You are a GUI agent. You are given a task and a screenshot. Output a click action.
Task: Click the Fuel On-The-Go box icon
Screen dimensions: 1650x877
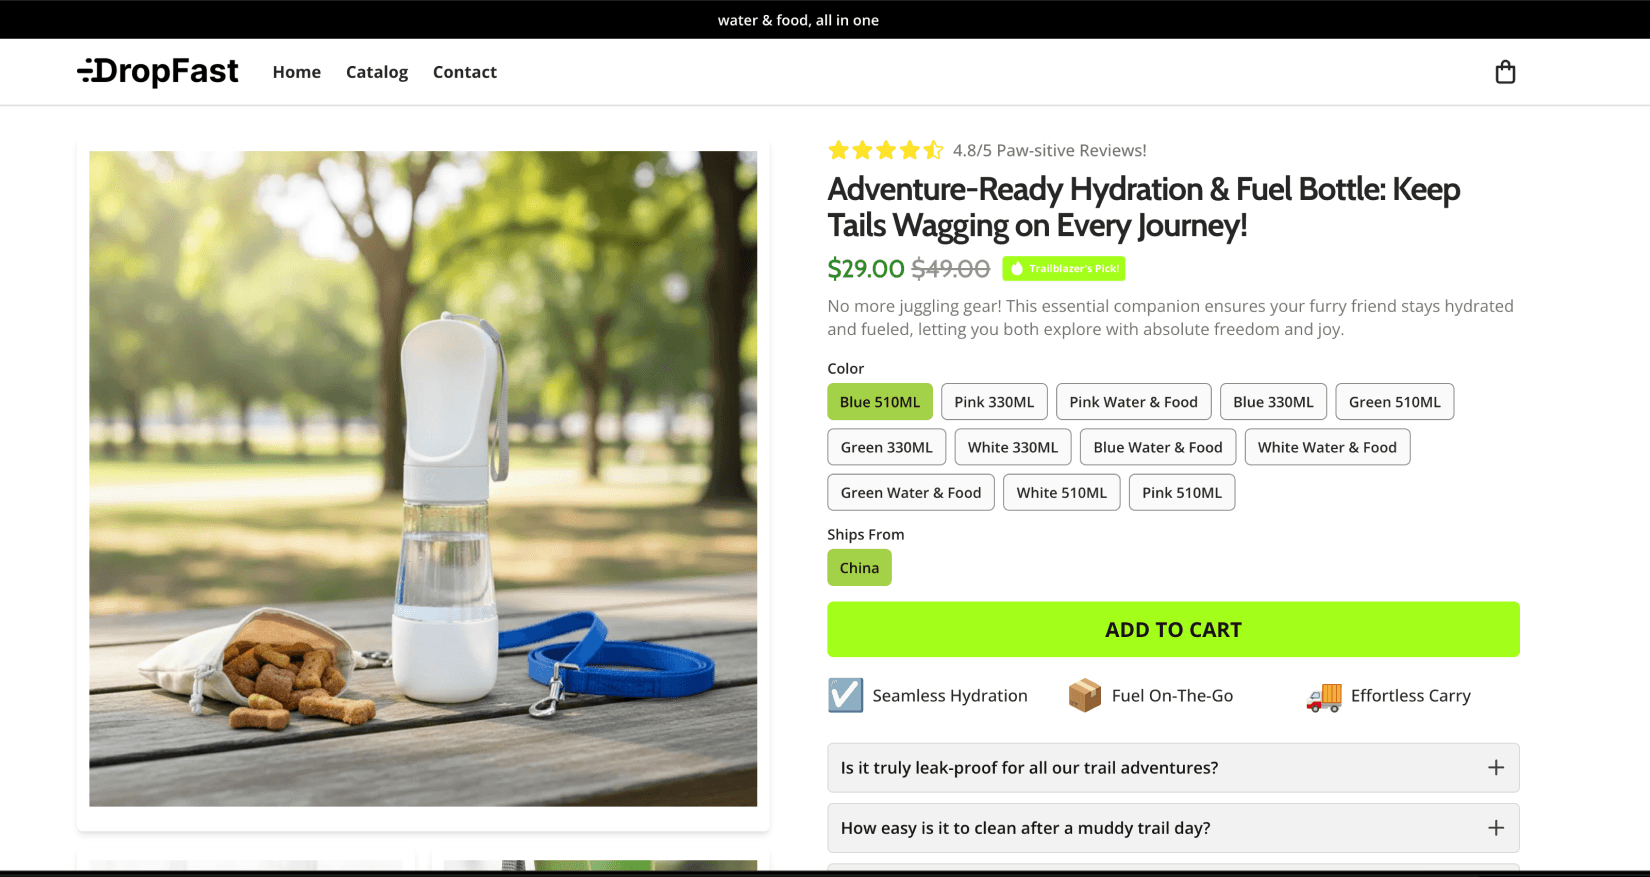pyautogui.click(x=1084, y=695)
